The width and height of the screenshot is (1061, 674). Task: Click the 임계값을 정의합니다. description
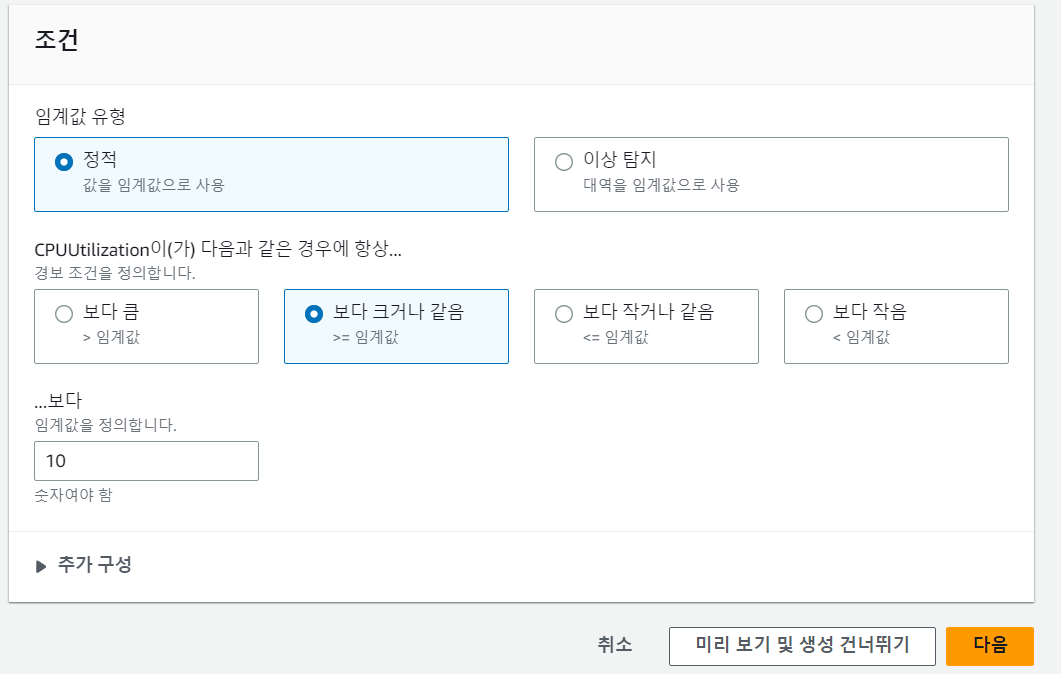point(106,425)
